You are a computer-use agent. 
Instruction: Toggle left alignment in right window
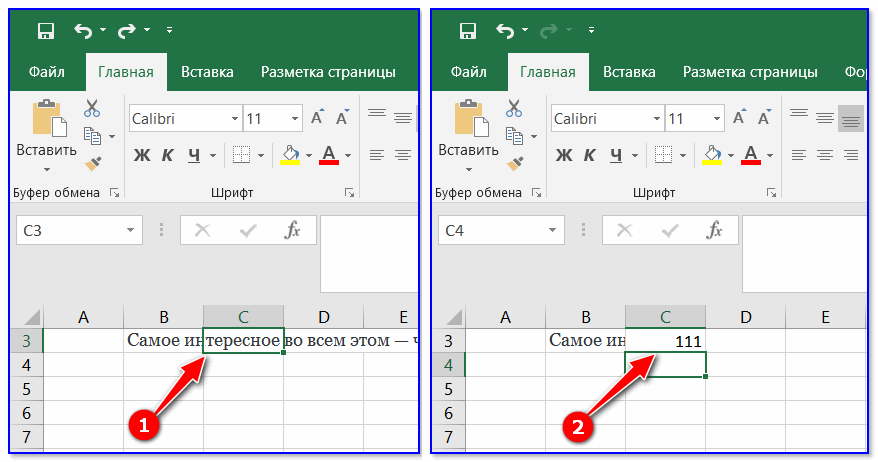click(x=799, y=155)
